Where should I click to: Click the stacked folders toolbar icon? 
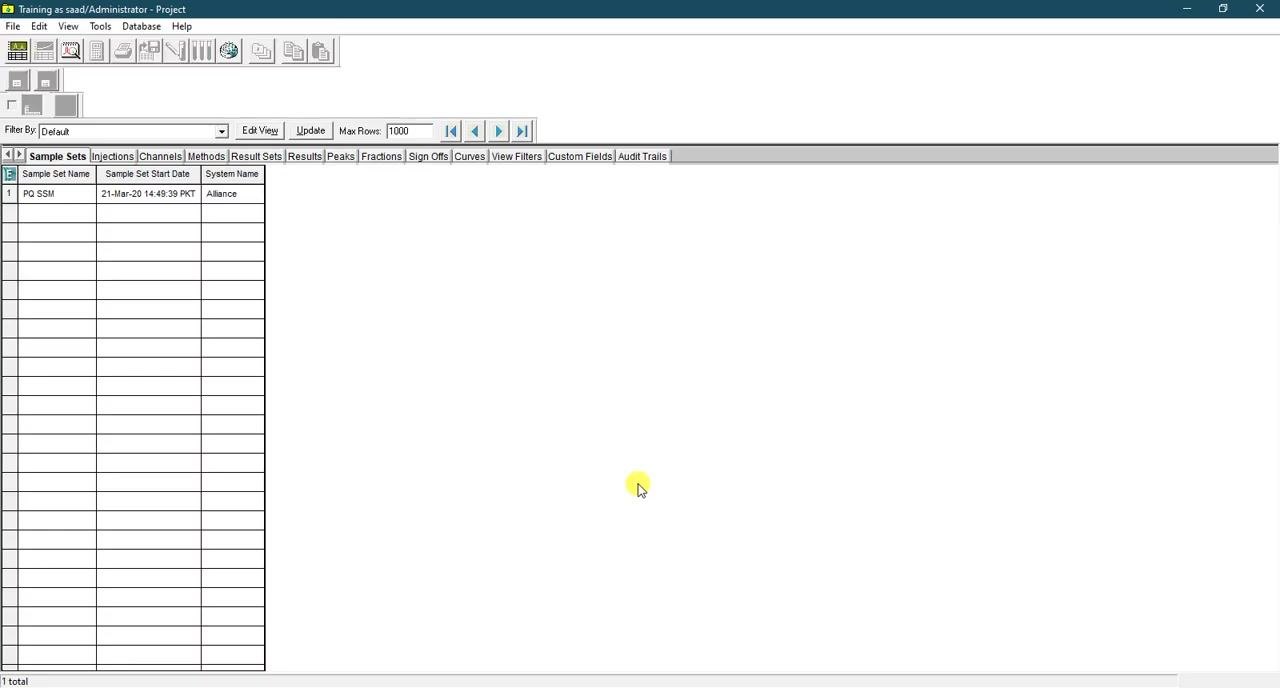tap(261, 51)
